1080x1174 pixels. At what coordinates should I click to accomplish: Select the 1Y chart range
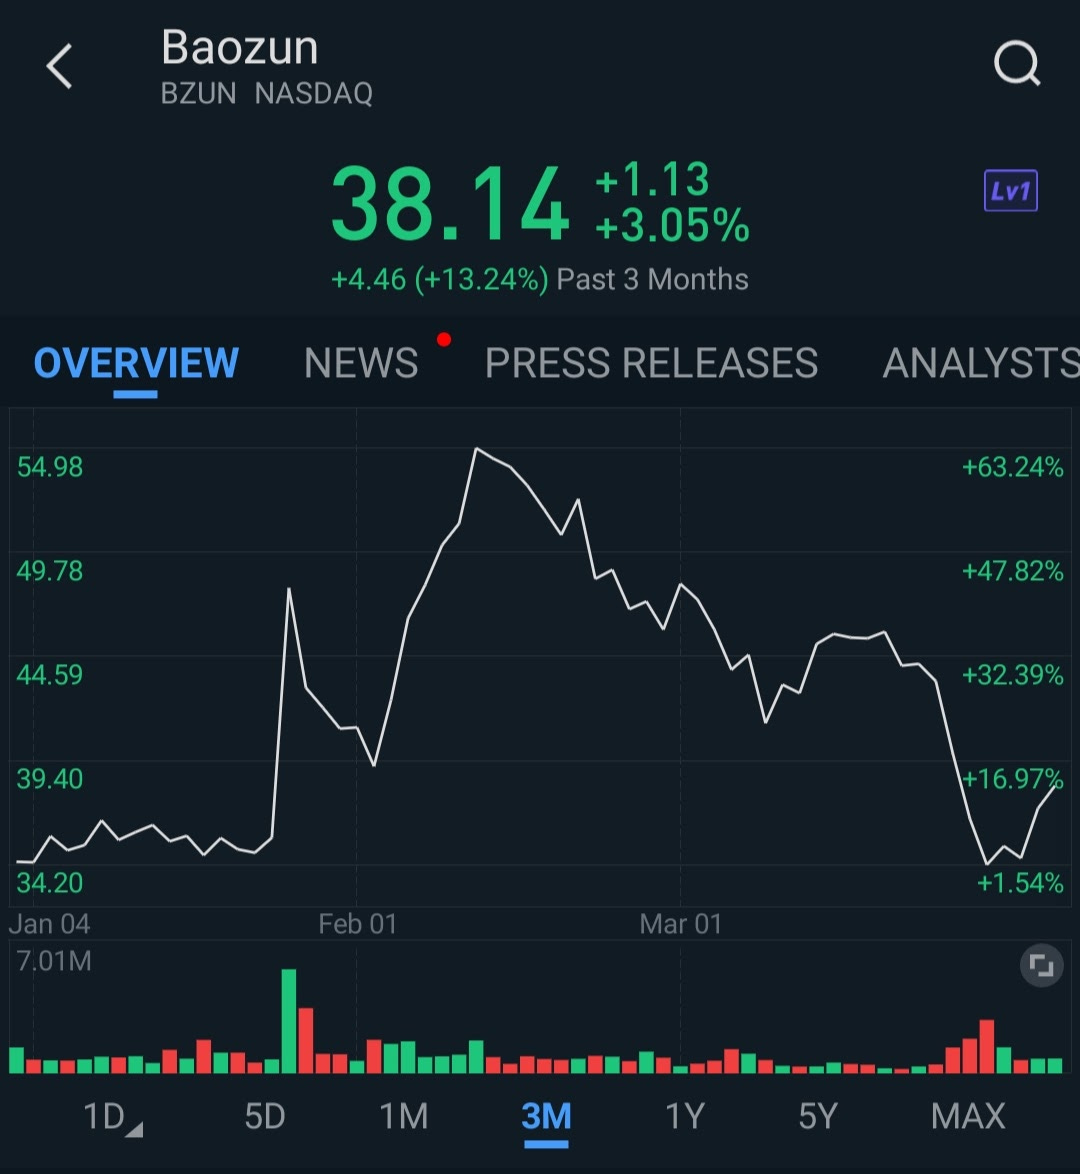point(685,1116)
